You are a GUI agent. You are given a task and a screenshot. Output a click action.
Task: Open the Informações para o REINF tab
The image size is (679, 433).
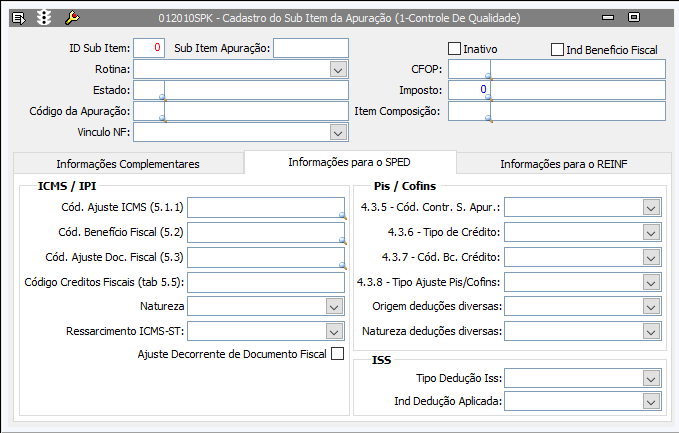pos(563,163)
